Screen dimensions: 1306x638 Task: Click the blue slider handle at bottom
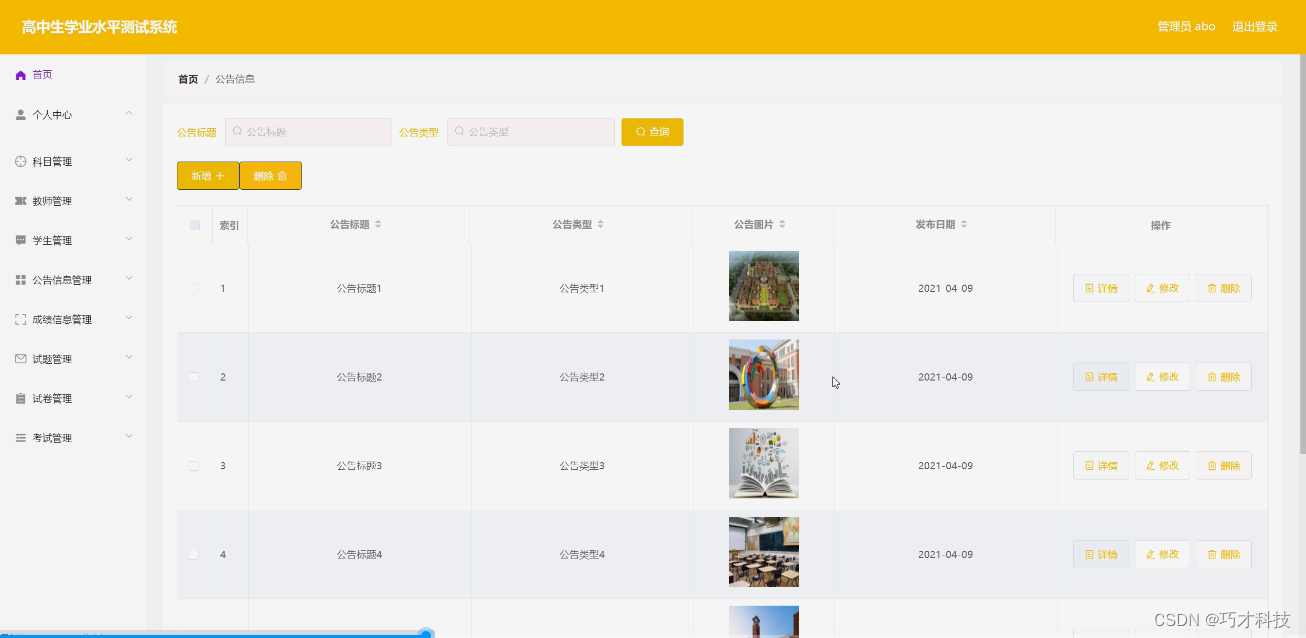tap(426, 634)
